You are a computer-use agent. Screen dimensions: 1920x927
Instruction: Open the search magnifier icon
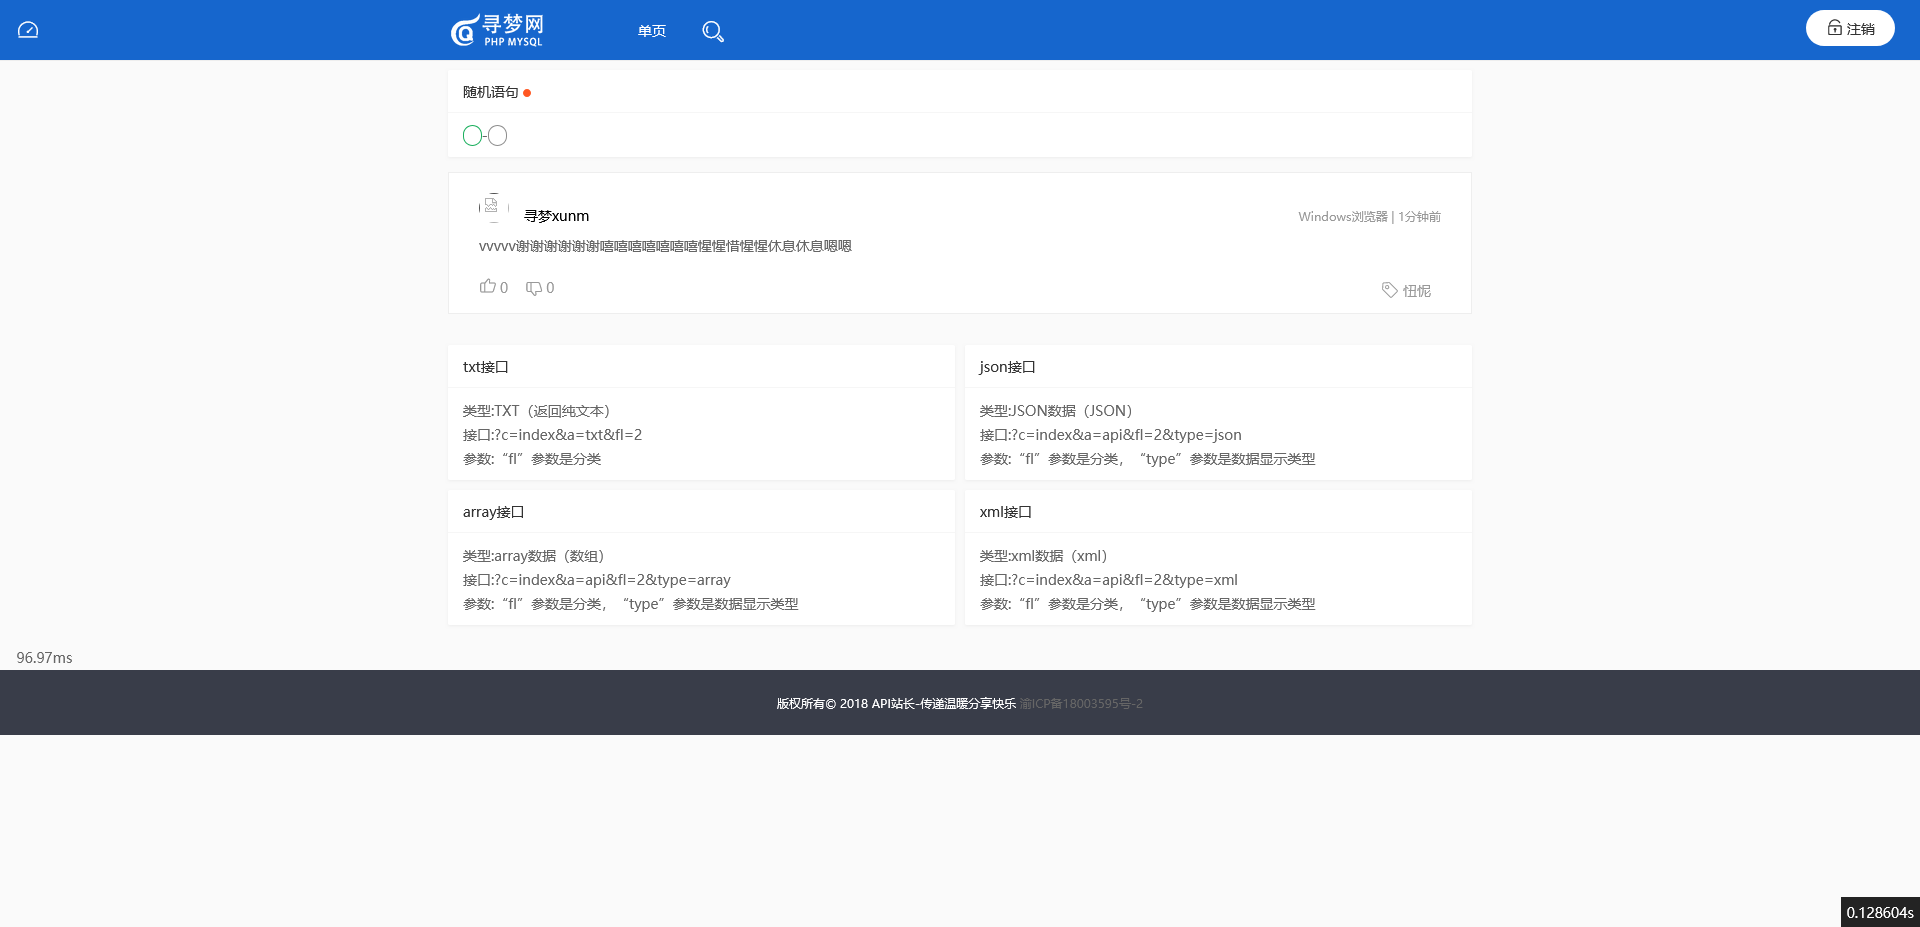point(712,31)
